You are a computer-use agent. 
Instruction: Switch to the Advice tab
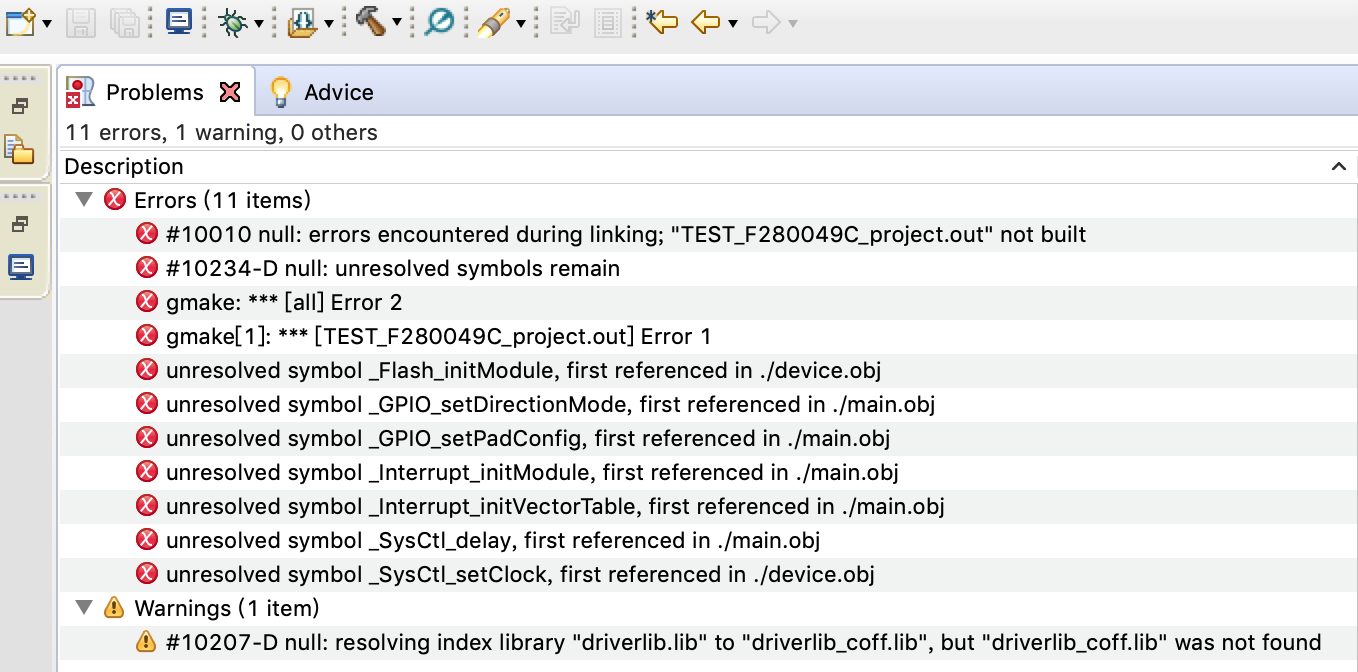tap(338, 92)
